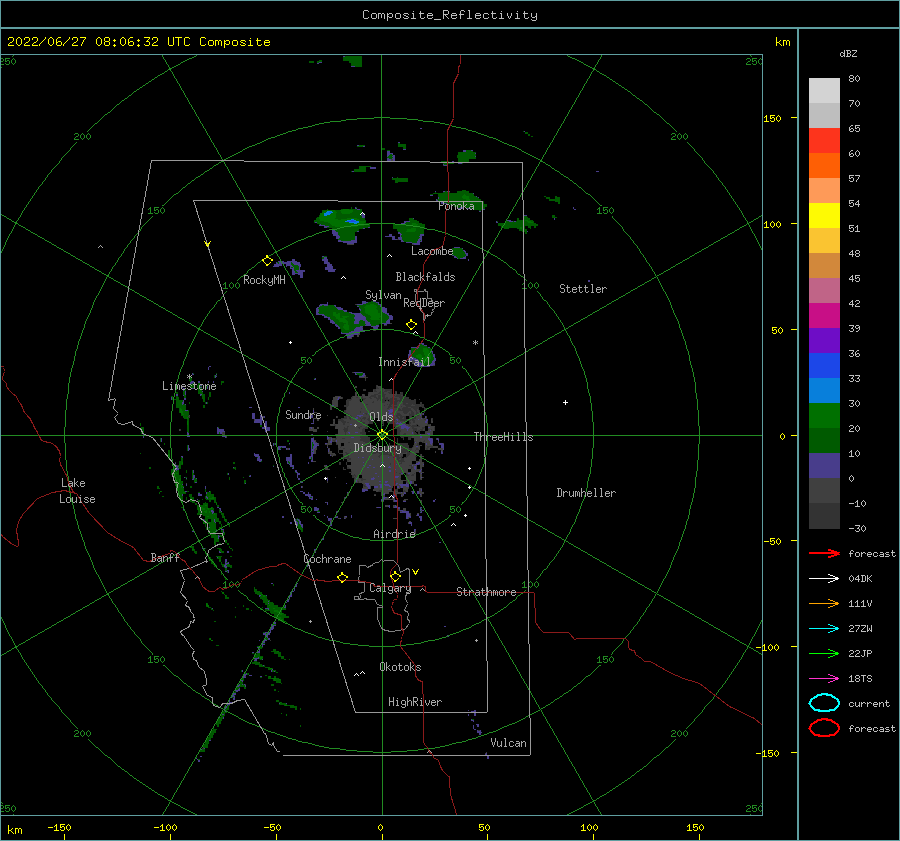900x841 pixels.
Task: Click the RockyMH label
Action: coord(264,280)
